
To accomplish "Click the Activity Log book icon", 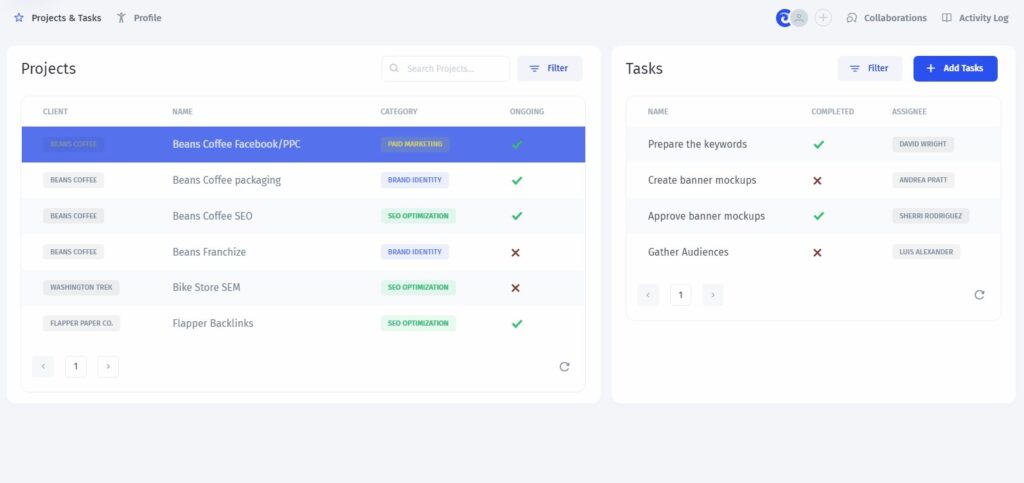I will (x=946, y=18).
